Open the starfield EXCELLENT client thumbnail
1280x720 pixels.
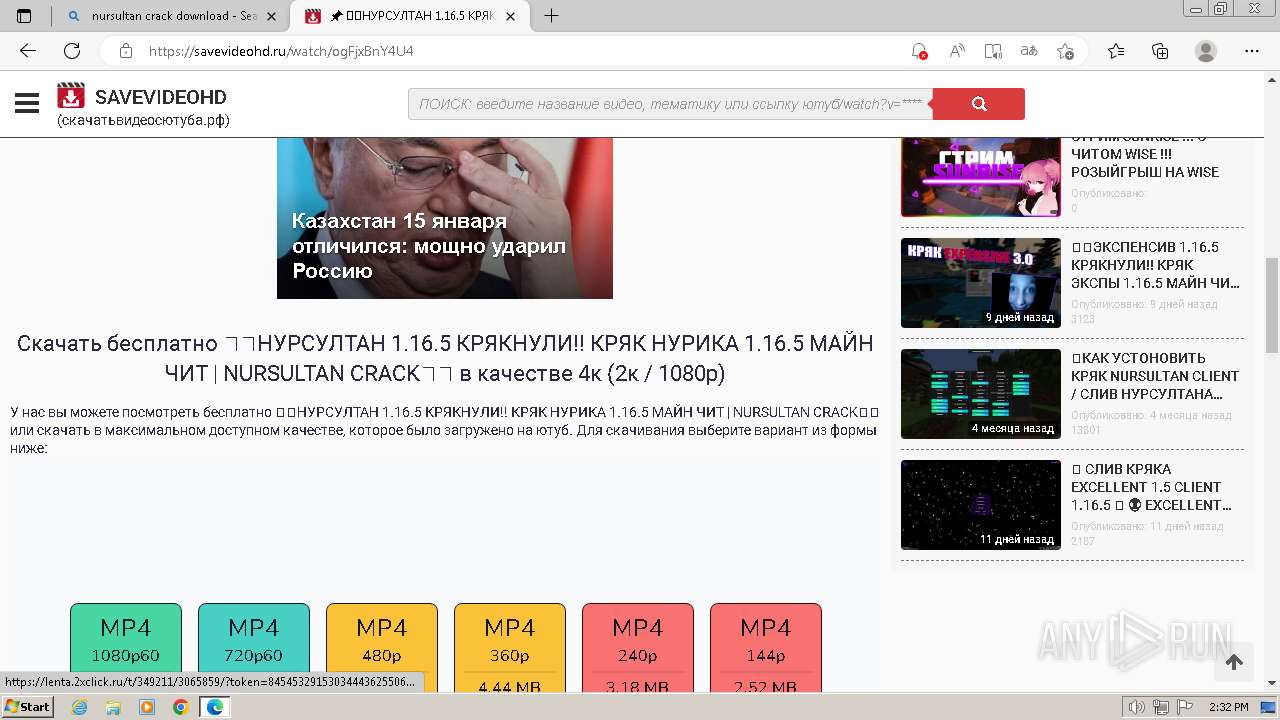pos(980,505)
